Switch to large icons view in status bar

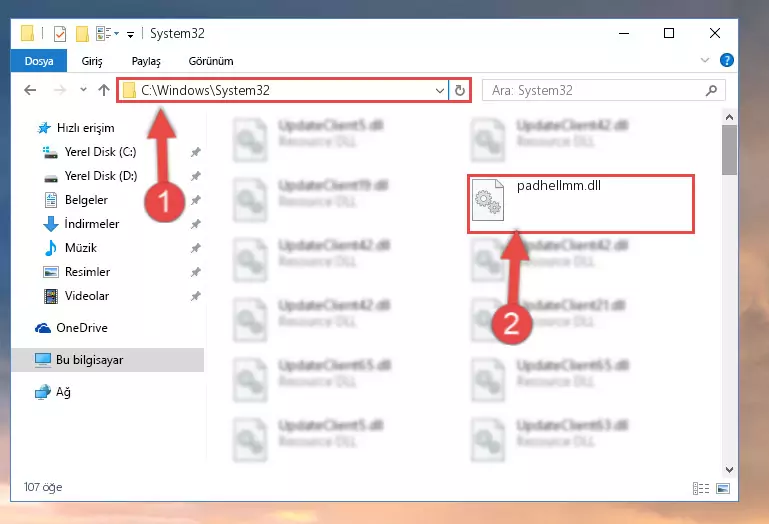[723, 488]
